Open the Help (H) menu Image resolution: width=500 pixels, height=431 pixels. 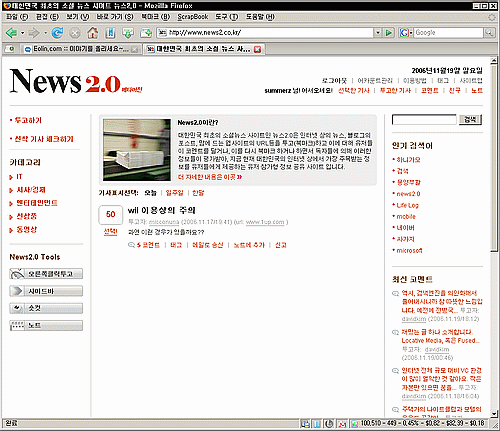pyautogui.click(x=260, y=17)
